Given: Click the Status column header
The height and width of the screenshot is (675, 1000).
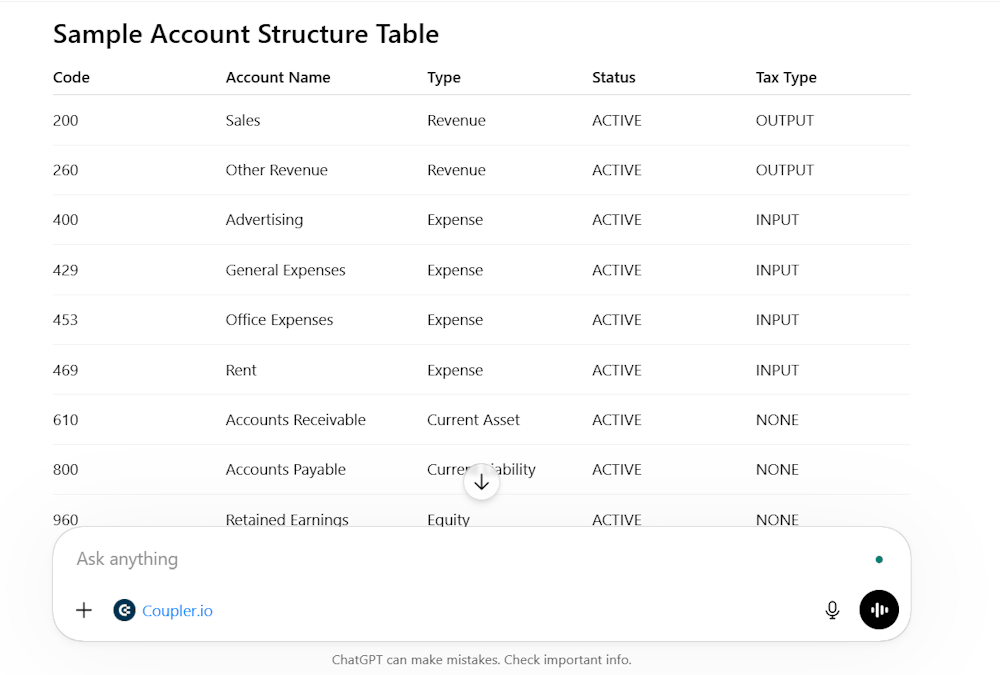Looking at the screenshot, I should (614, 77).
